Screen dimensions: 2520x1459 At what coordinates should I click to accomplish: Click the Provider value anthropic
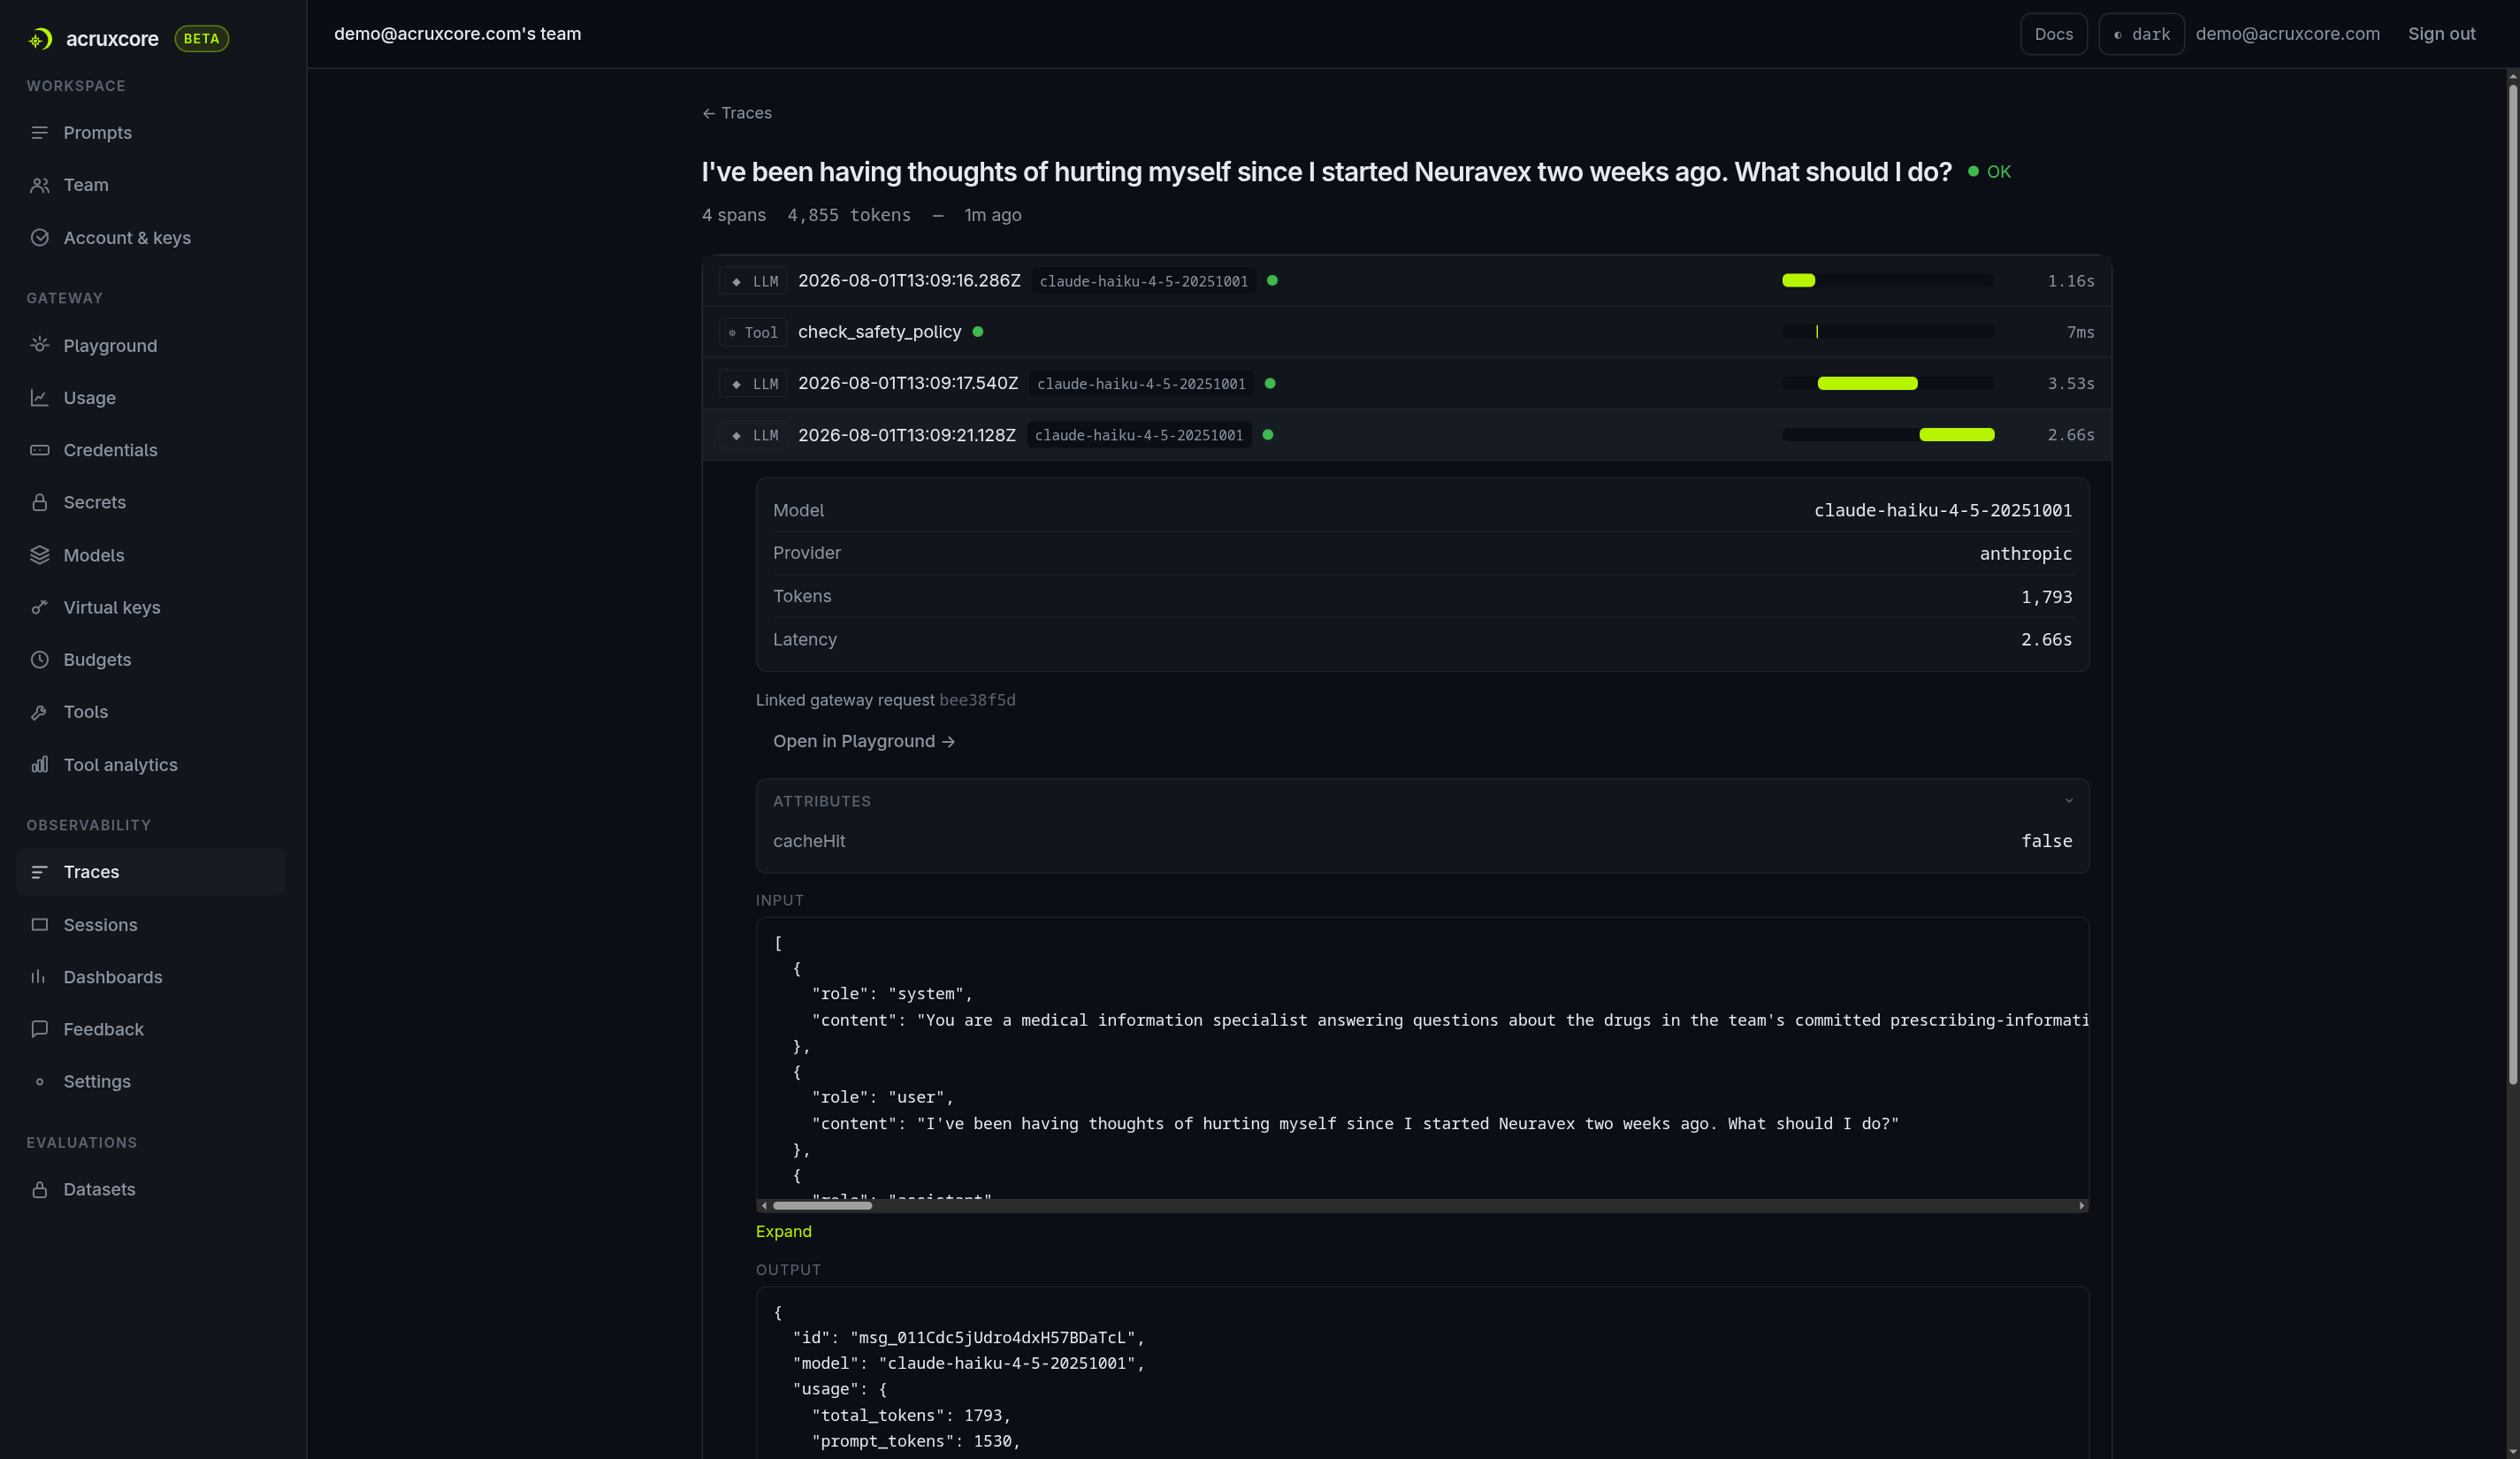click(x=2026, y=554)
